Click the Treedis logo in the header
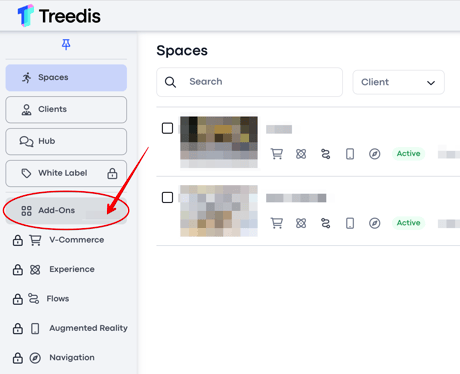 pos(59,16)
